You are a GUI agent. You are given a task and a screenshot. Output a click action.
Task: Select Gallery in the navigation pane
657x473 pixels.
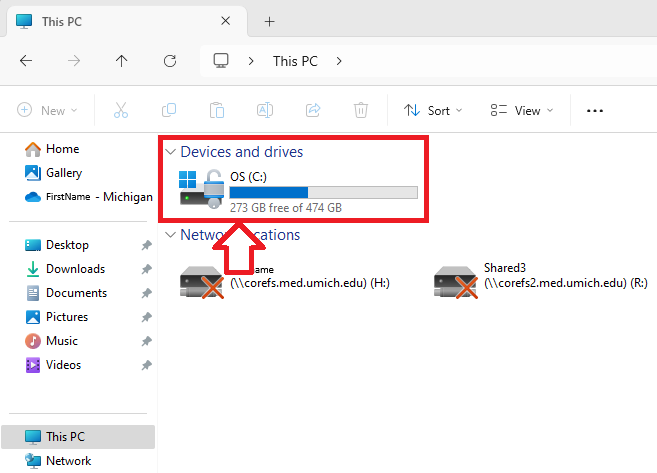[64, 173]
